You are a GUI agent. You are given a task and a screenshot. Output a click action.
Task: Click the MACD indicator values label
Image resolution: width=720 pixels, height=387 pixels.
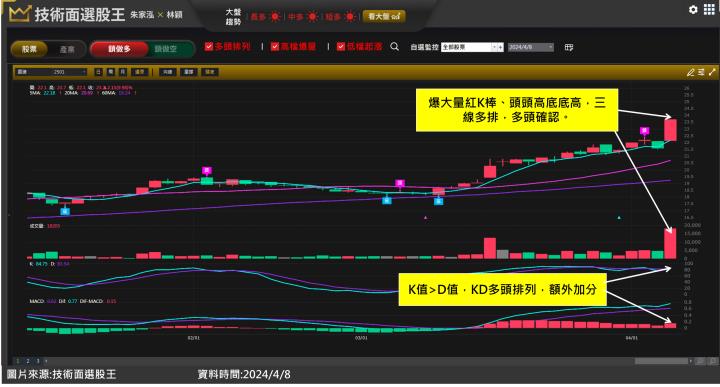(73, 301)
